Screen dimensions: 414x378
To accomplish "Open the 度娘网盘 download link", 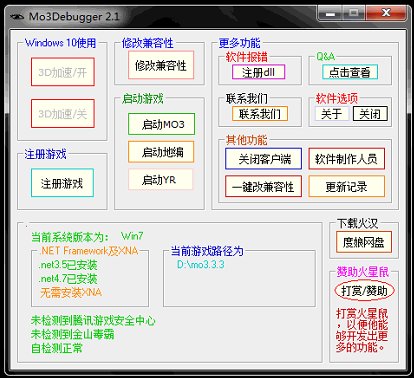I will (x=364, y=242).
